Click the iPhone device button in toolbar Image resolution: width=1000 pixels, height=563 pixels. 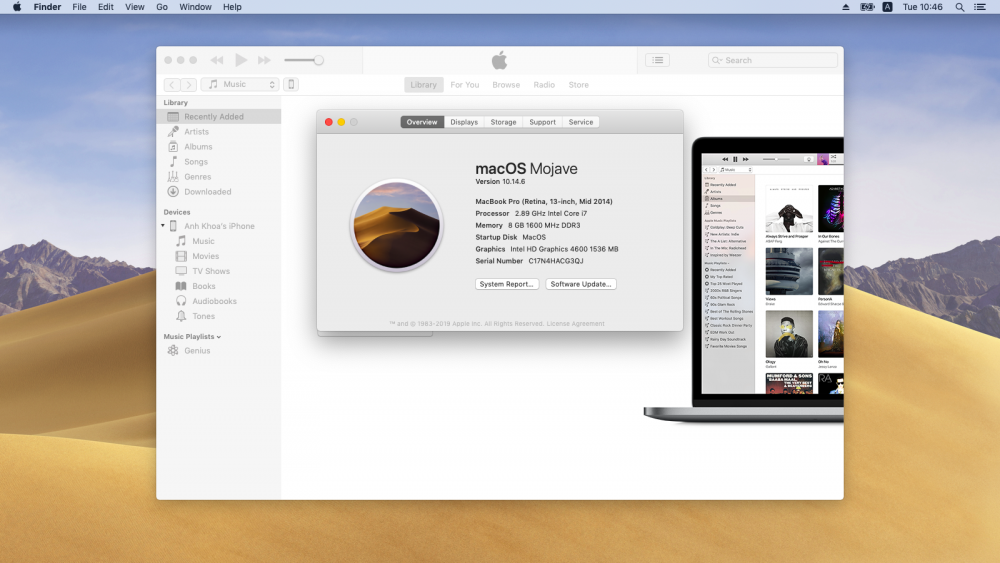[x=291, y=84]
